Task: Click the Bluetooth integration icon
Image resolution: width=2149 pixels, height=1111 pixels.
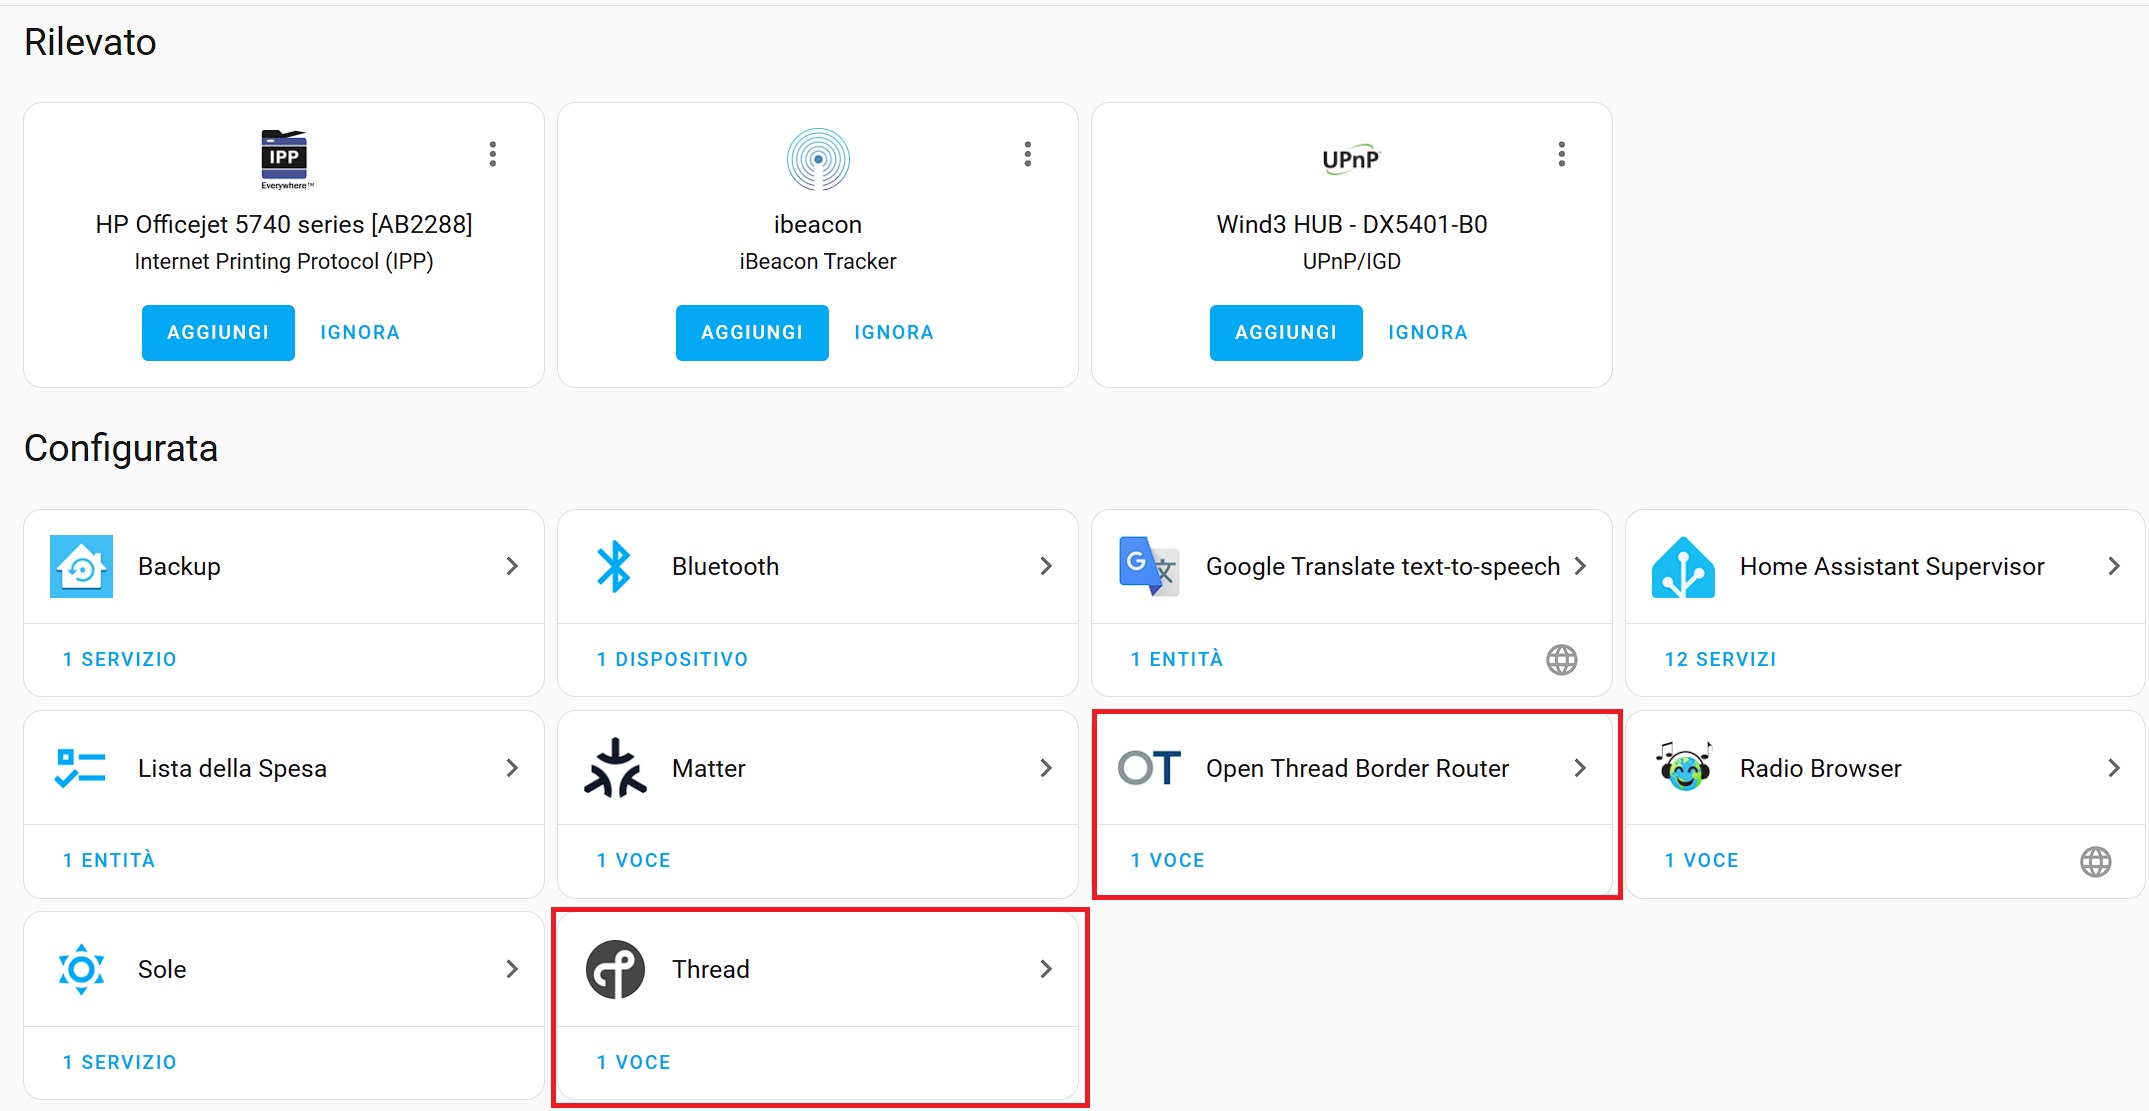Action: [614, 567]
